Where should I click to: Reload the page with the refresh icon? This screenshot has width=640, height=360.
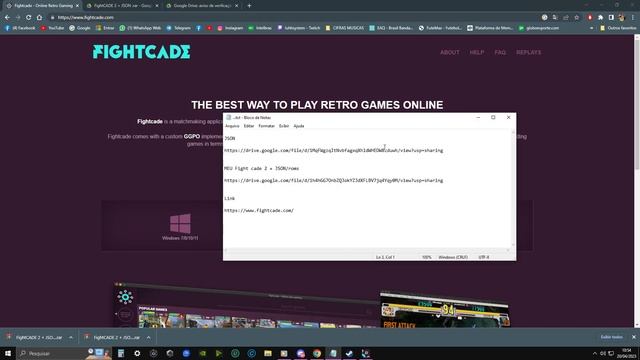(x=28, y=18)
